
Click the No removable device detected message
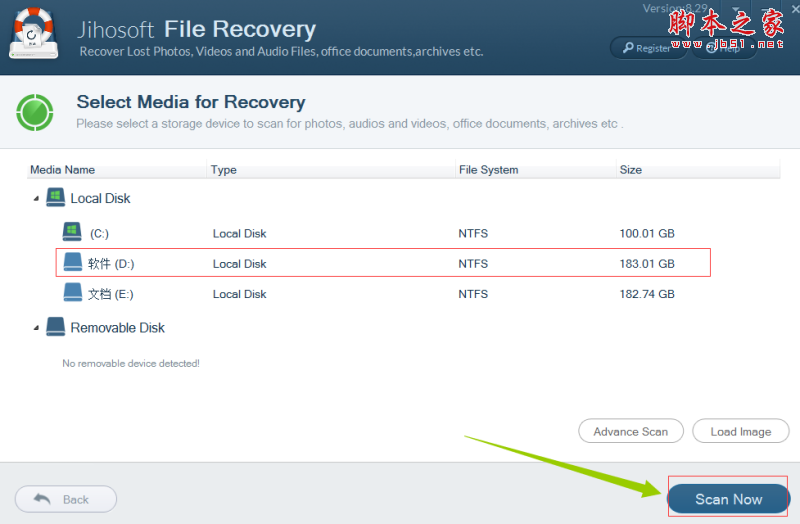click(131, 363)
